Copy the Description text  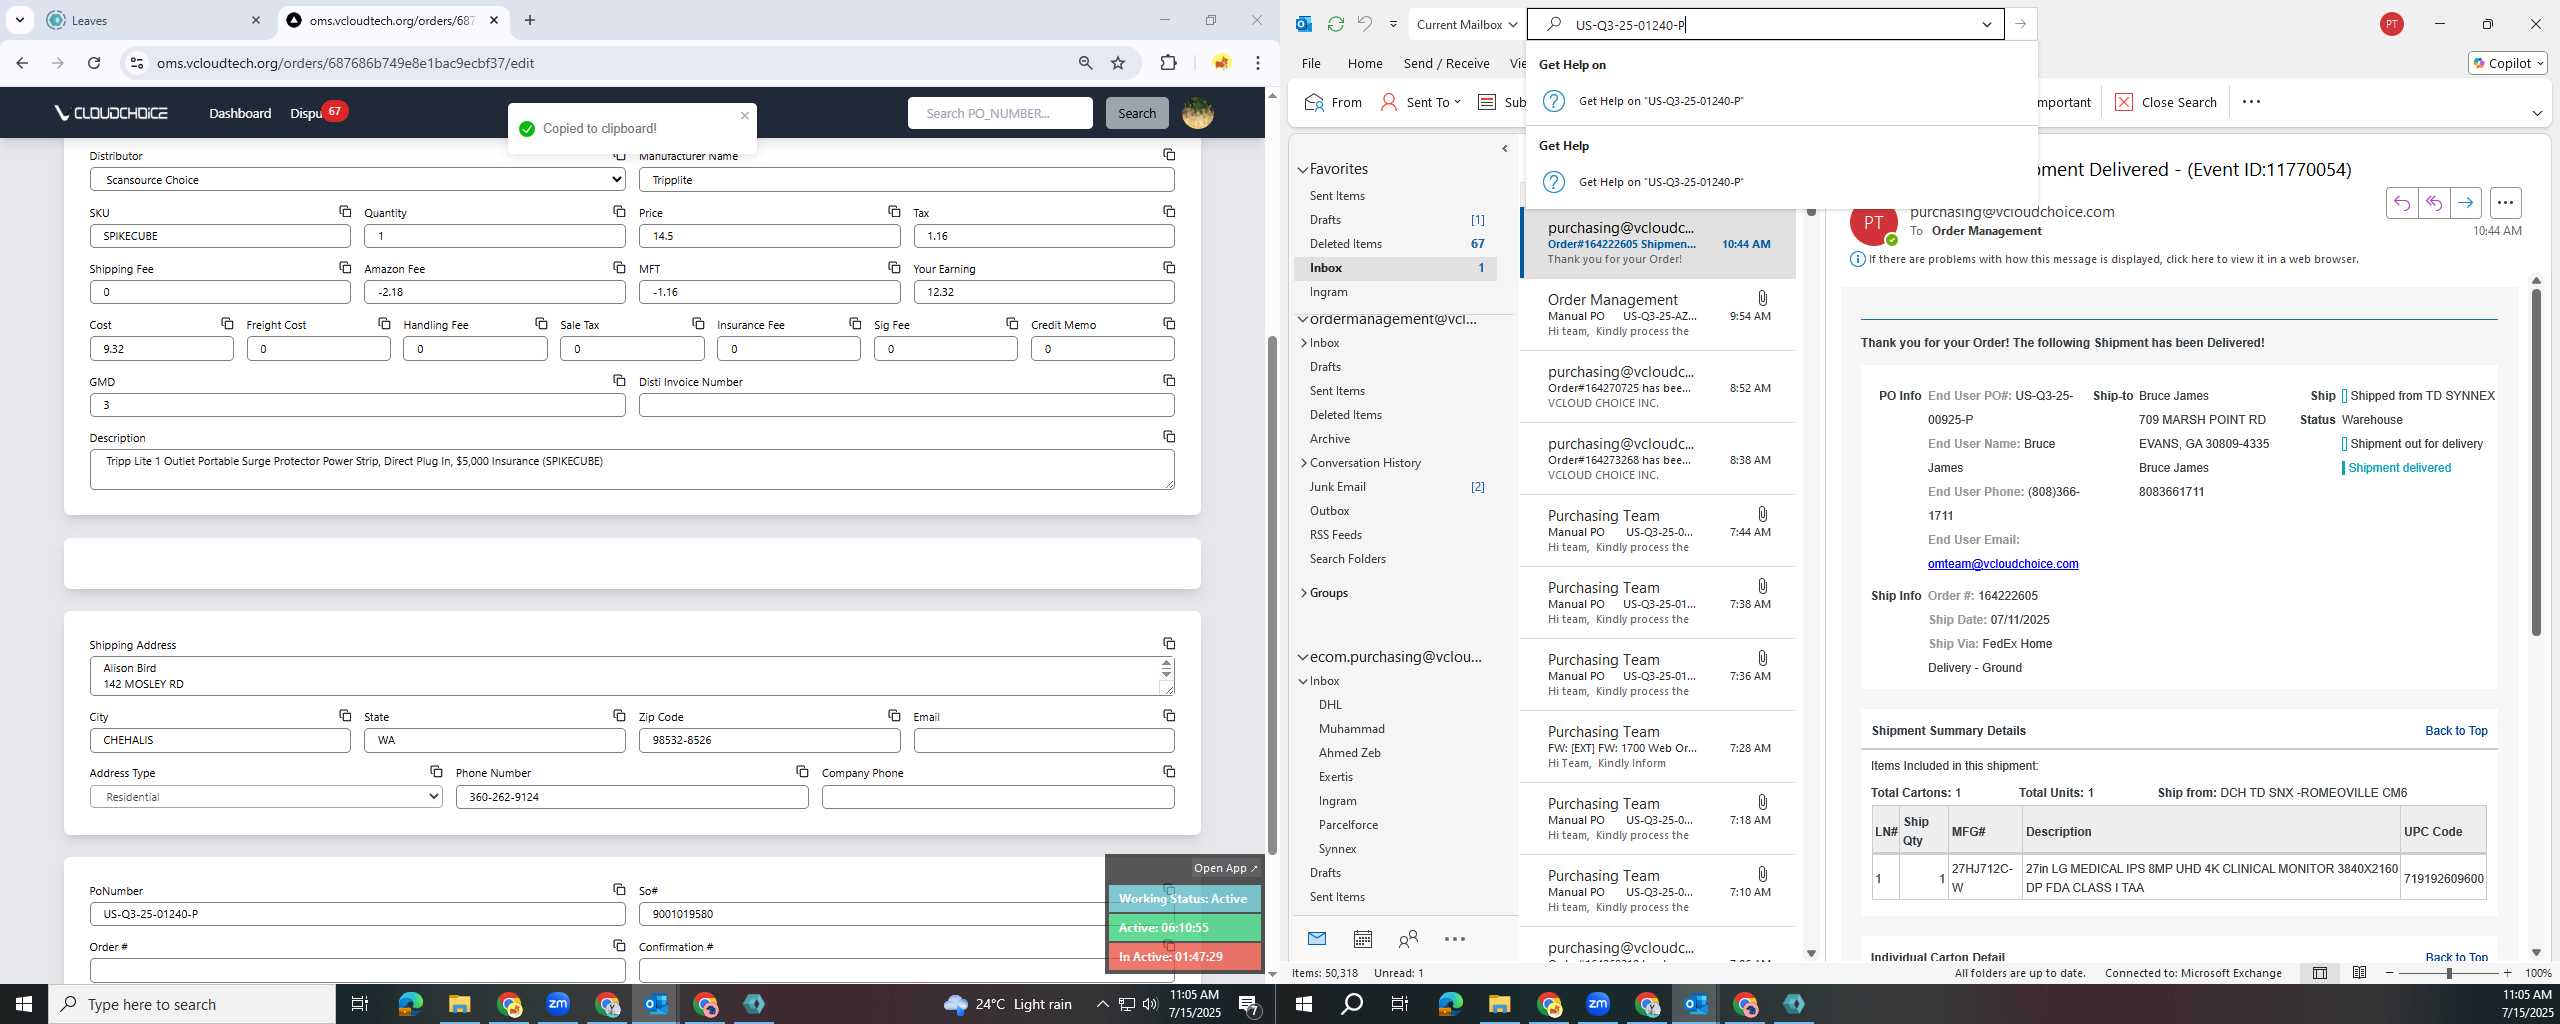(x=1169, y=436)
